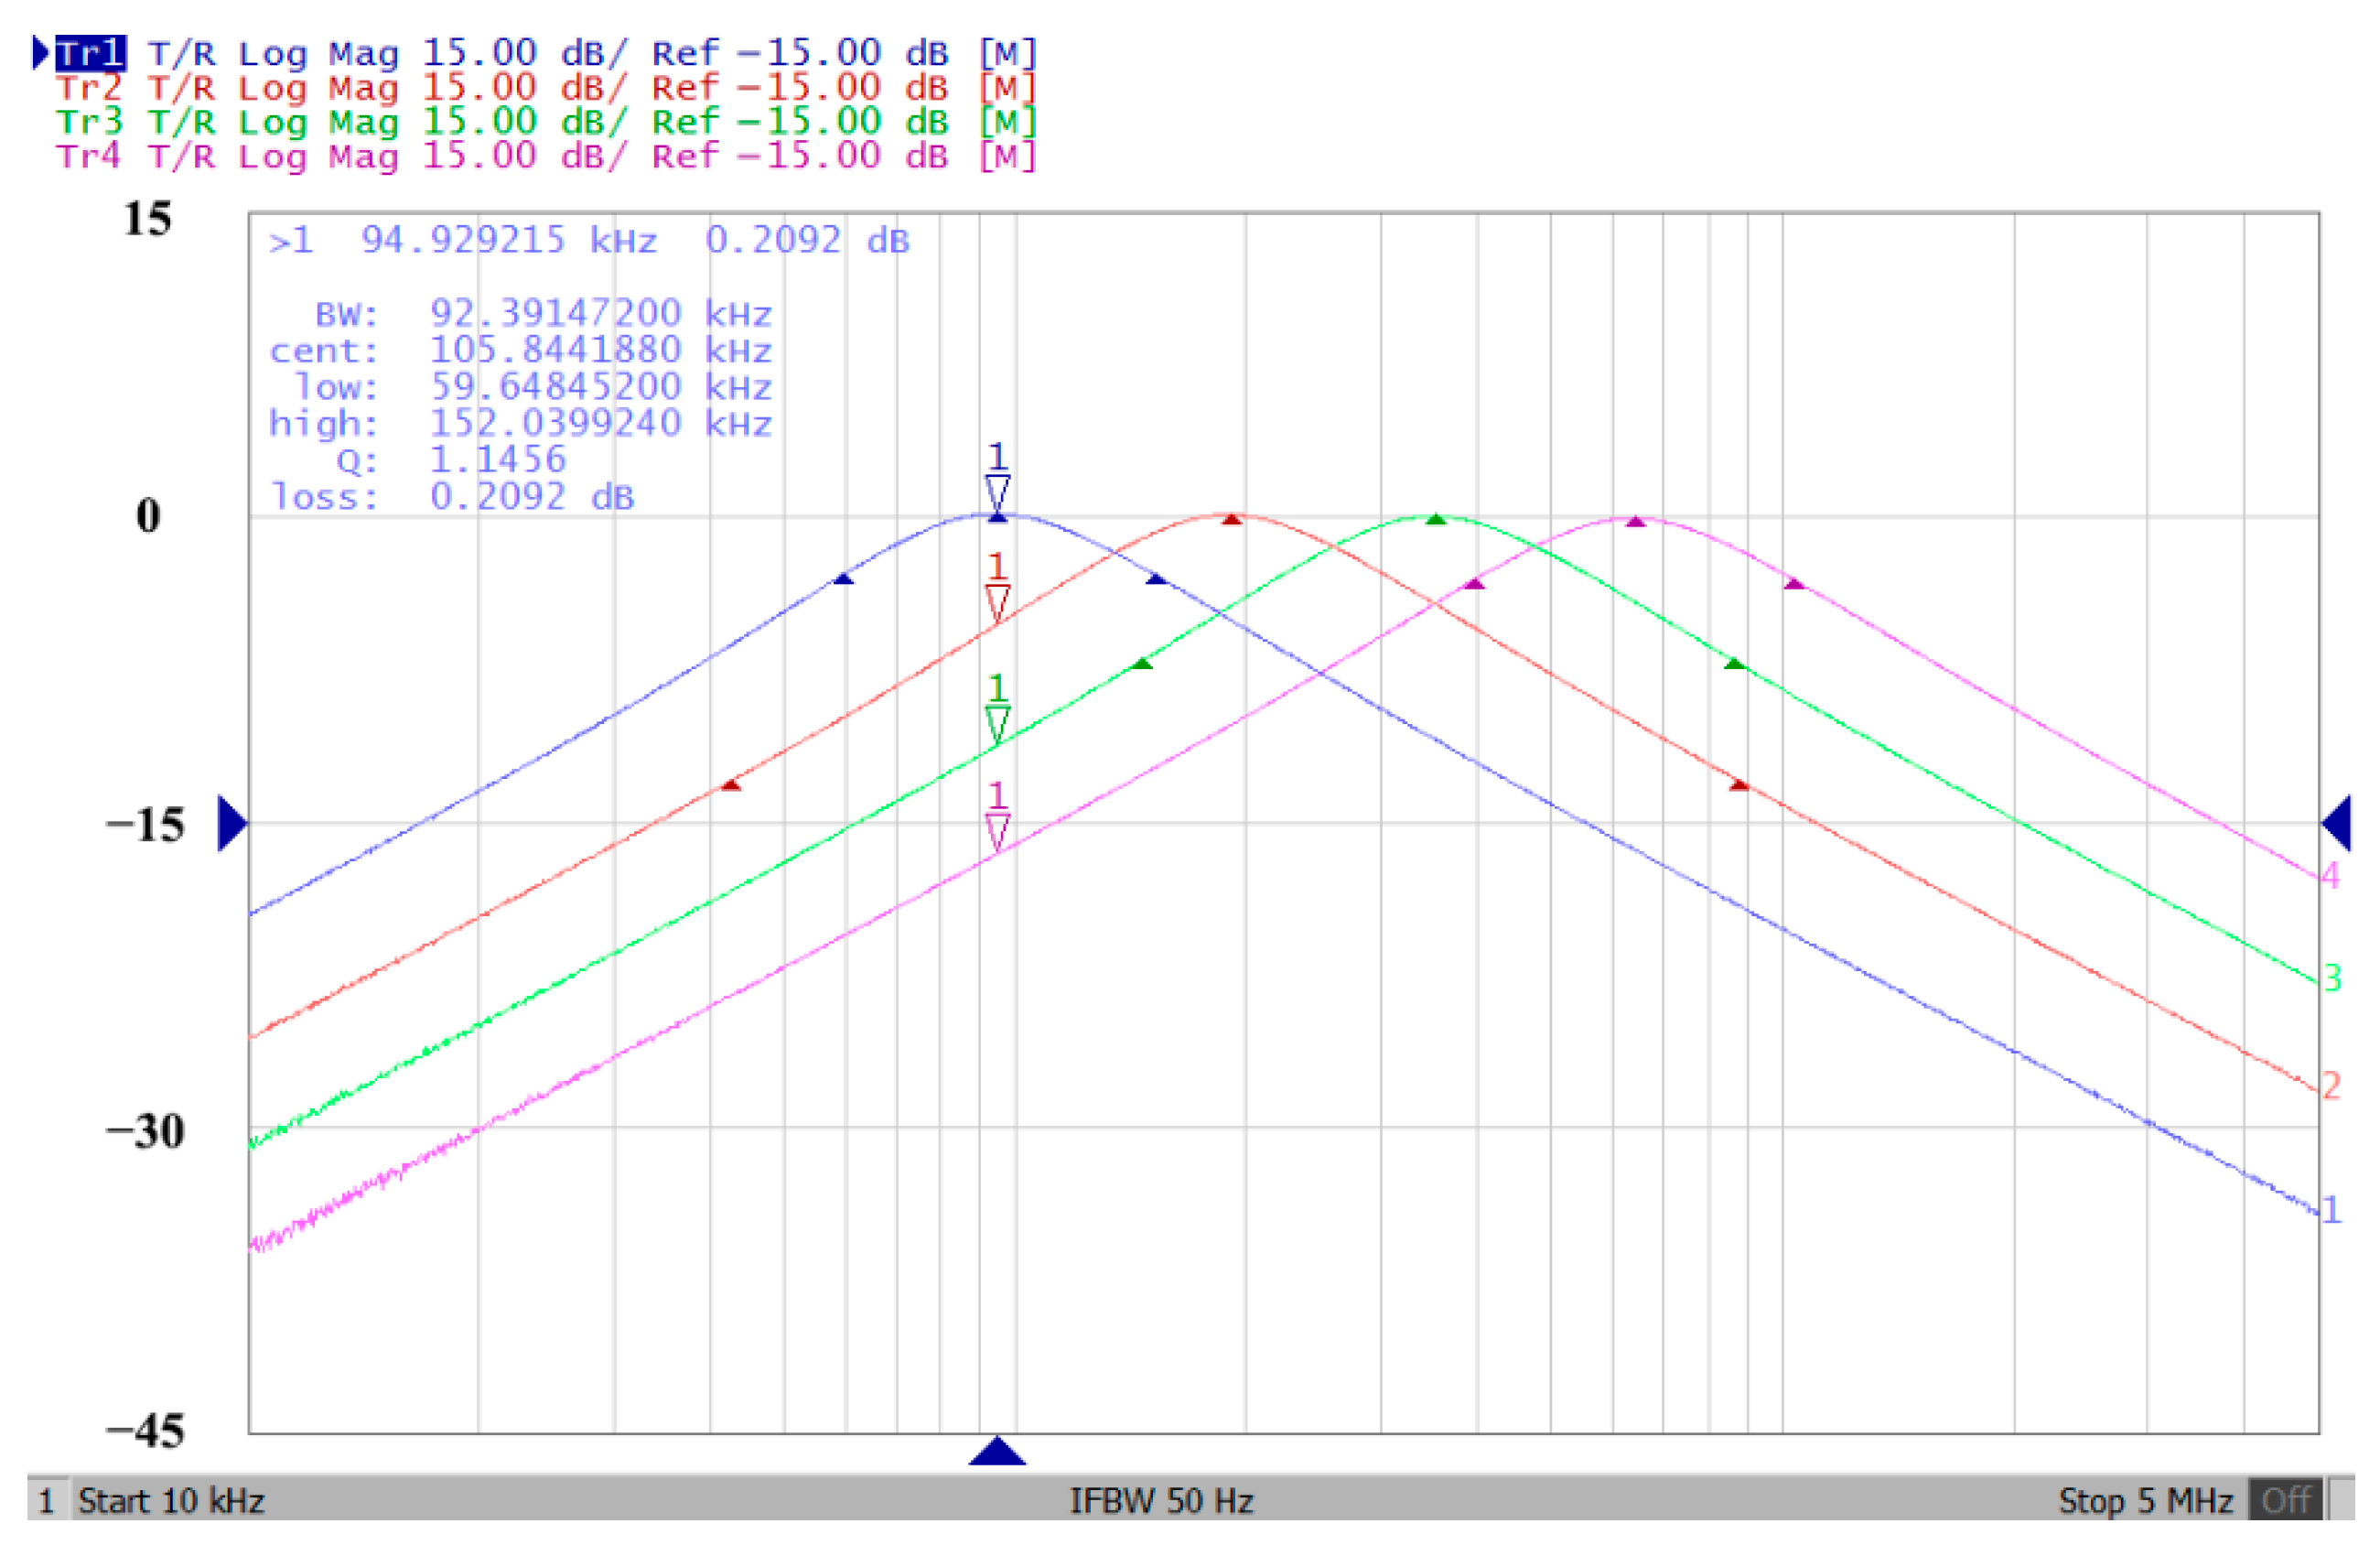Click the Start 10 kHz field
2380x1545 pixels.
point(171,1501)
